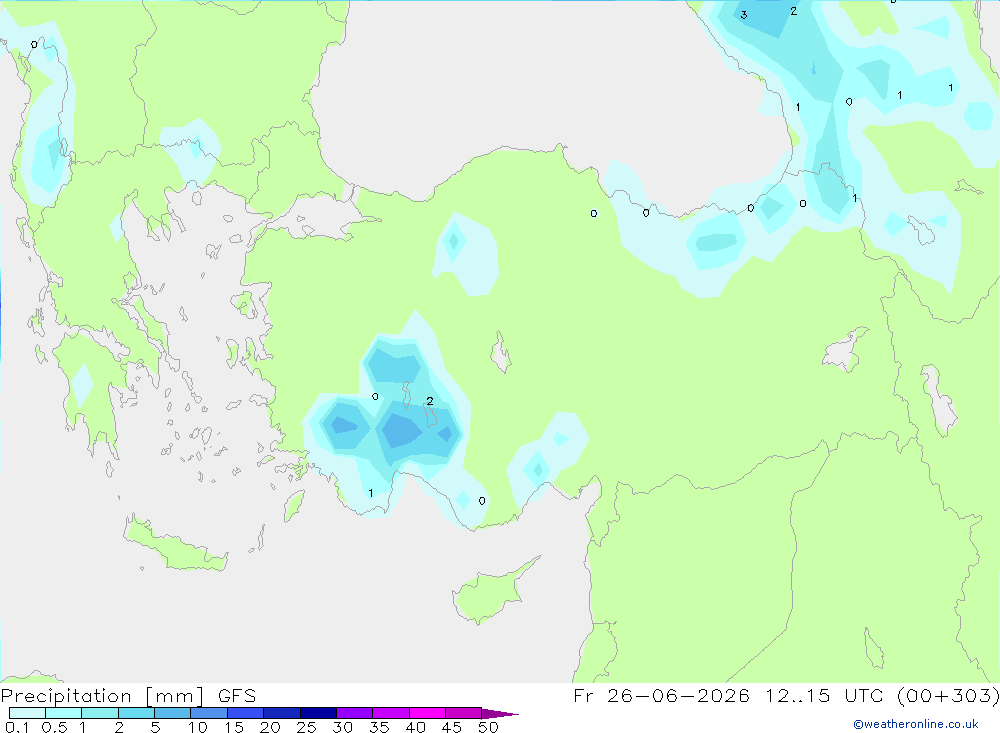The width and height of the screenshot is (1000, 733).
Task: Click the '50' legend scale label
Action: tap(488, 727)
